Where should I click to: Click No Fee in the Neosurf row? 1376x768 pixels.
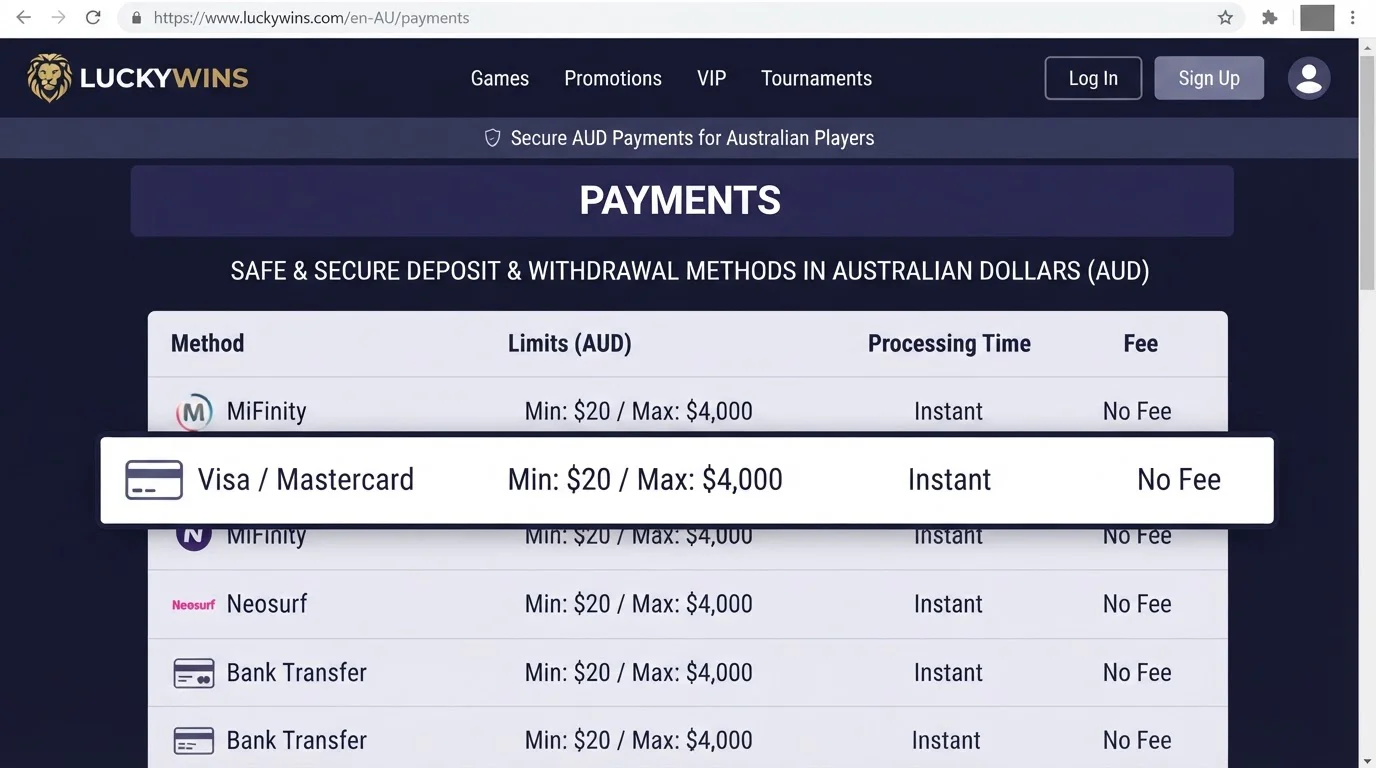tap(1137, 604)
